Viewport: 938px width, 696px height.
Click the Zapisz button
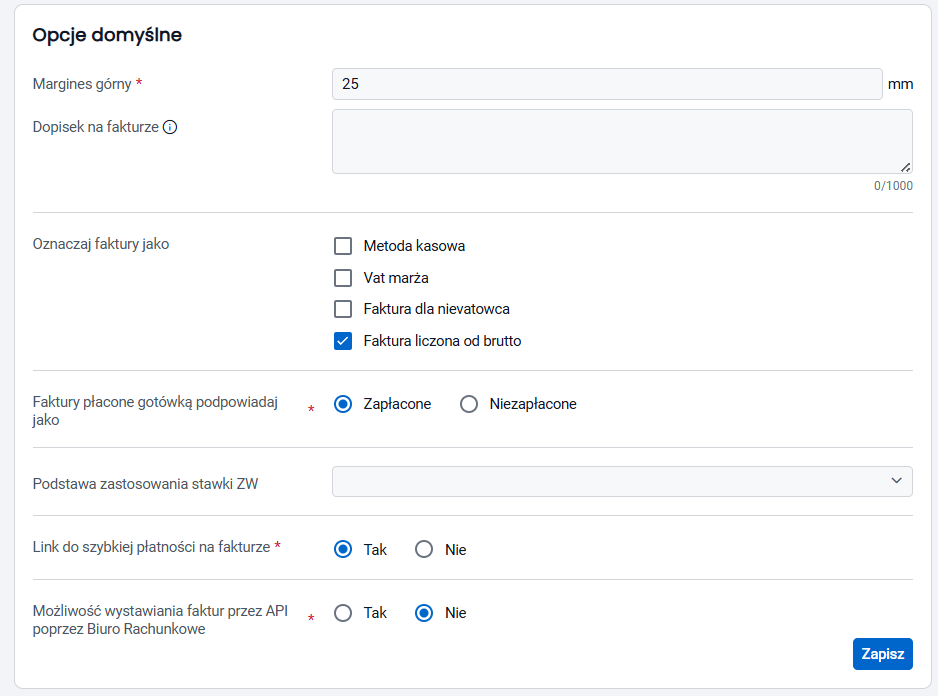coord(883,654)
